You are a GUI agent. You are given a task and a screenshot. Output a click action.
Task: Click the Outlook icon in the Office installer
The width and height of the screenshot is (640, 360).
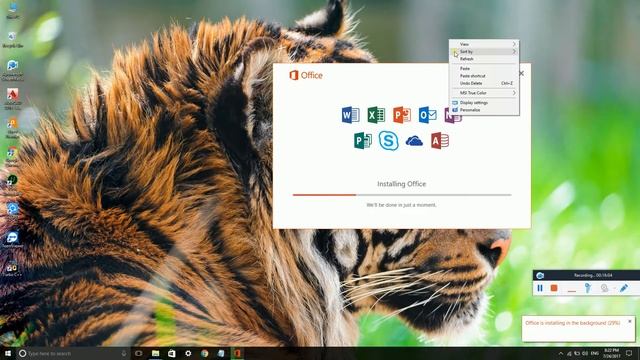pos(427,115)
